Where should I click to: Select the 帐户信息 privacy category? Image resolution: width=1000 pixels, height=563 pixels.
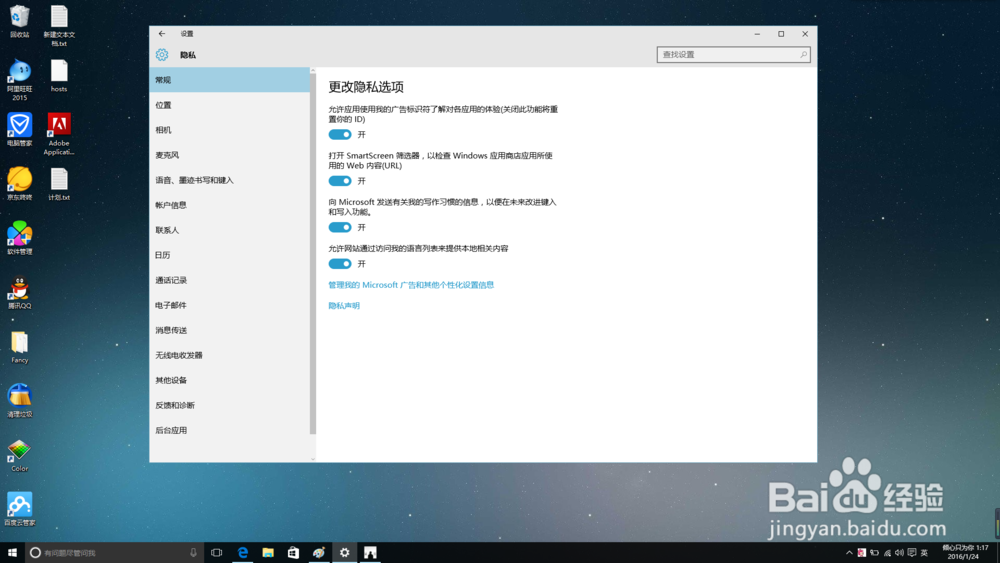tap(230, 205)
